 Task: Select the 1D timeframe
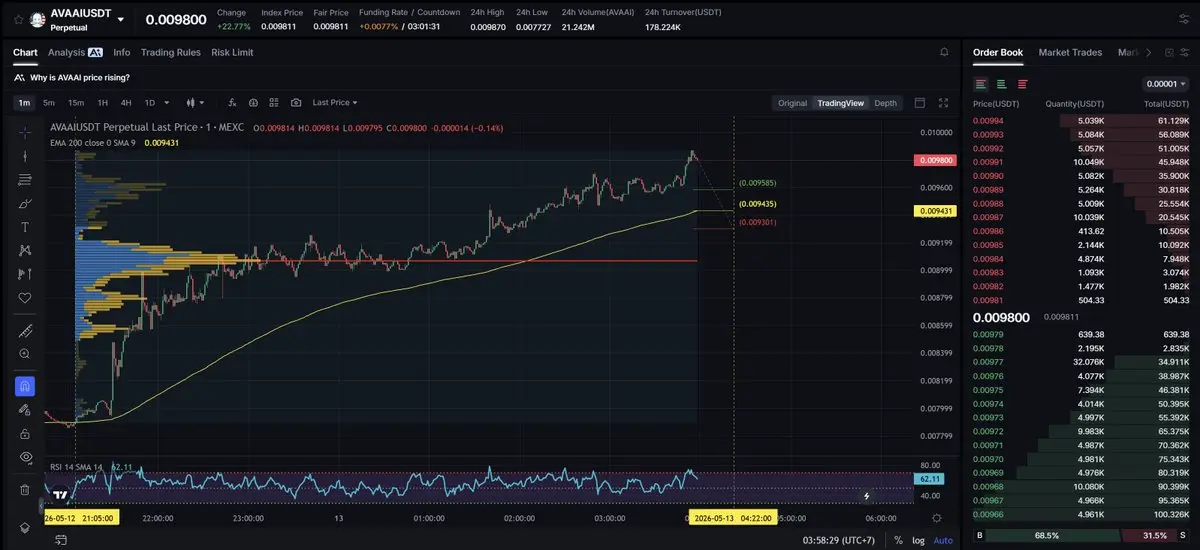point(150,102)
